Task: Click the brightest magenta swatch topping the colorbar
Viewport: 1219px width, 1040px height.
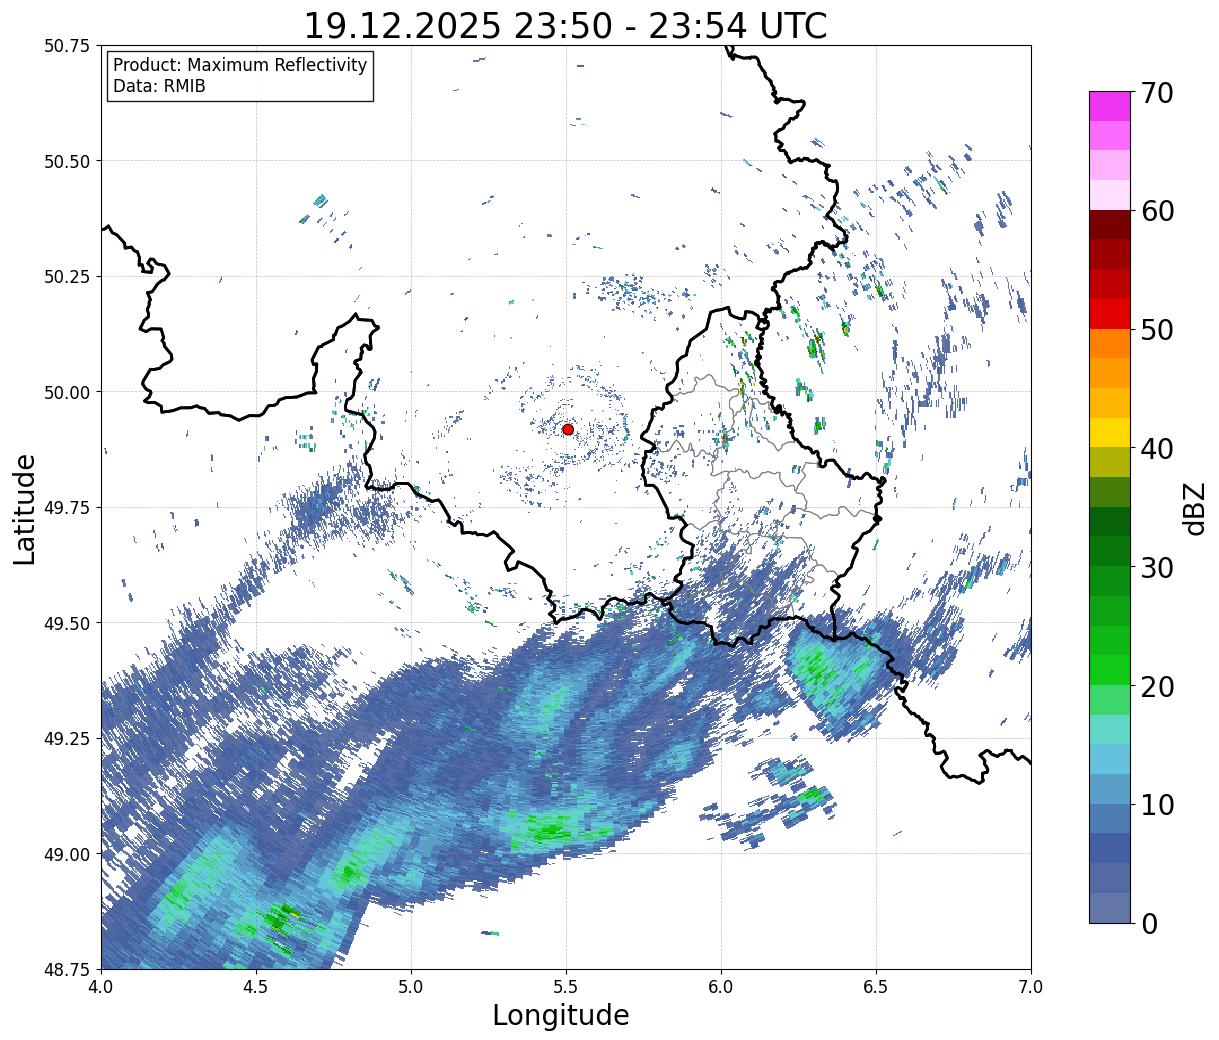Action: (x=1110, y=106)
